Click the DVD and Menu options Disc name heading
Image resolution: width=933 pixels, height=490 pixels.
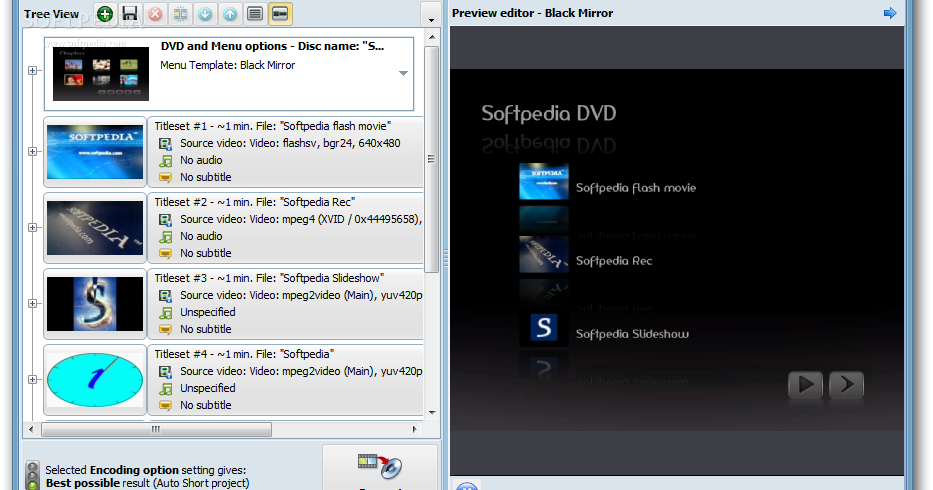(x=272, y=46)
